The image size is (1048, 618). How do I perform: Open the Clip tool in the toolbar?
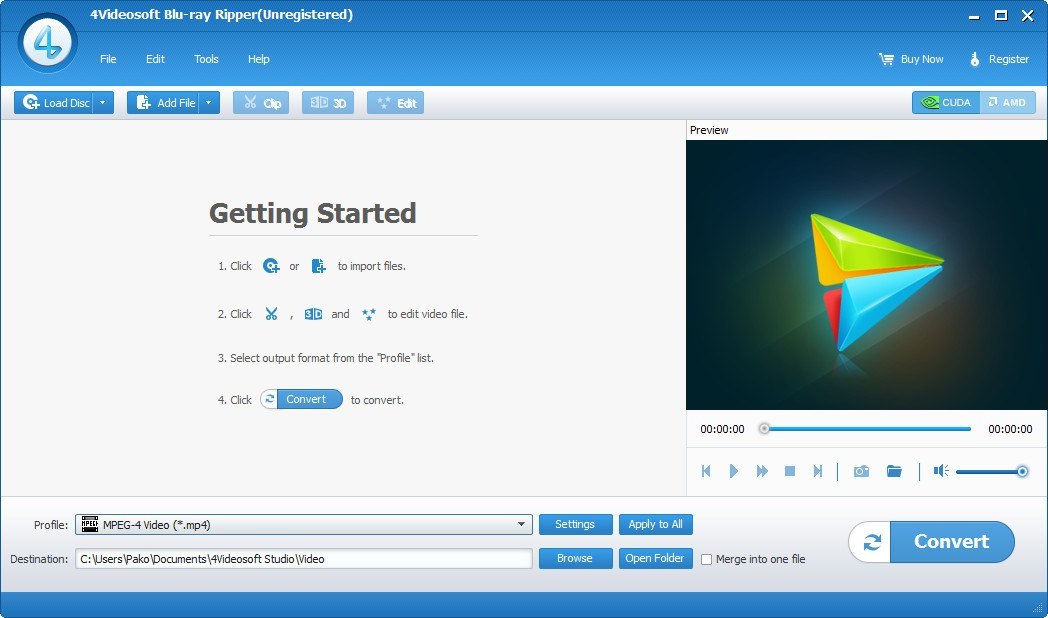(260, 101)
